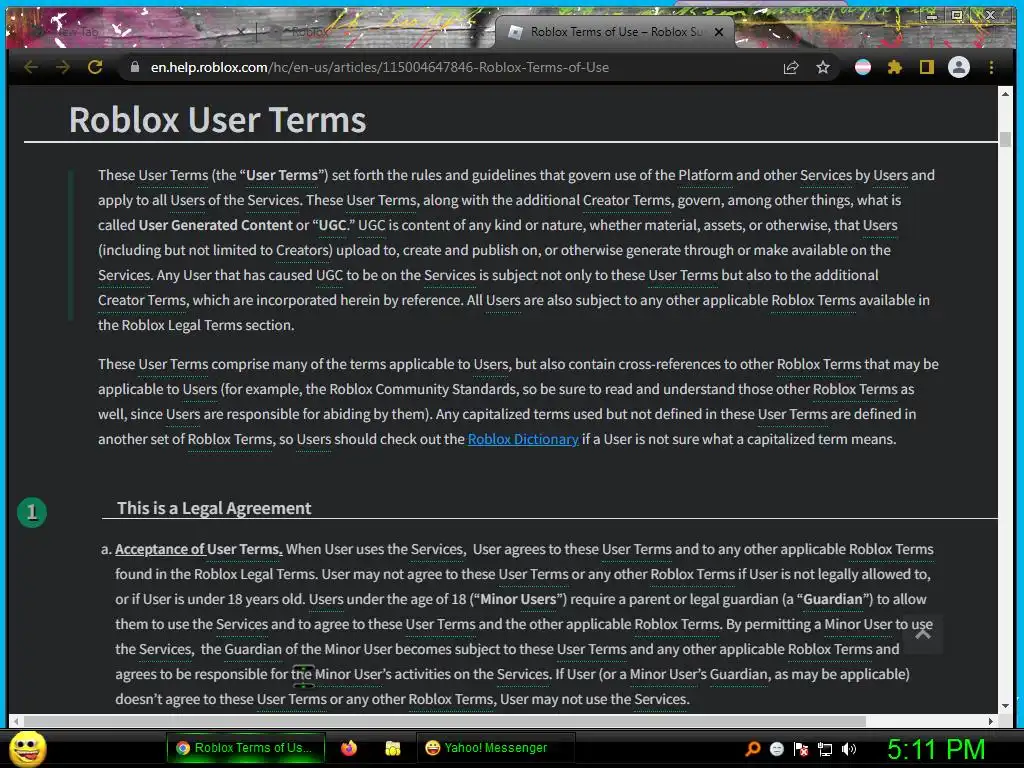Toggle the browser side panel
The height and width of the screenshot is (768, 1024).
[927, 67]
